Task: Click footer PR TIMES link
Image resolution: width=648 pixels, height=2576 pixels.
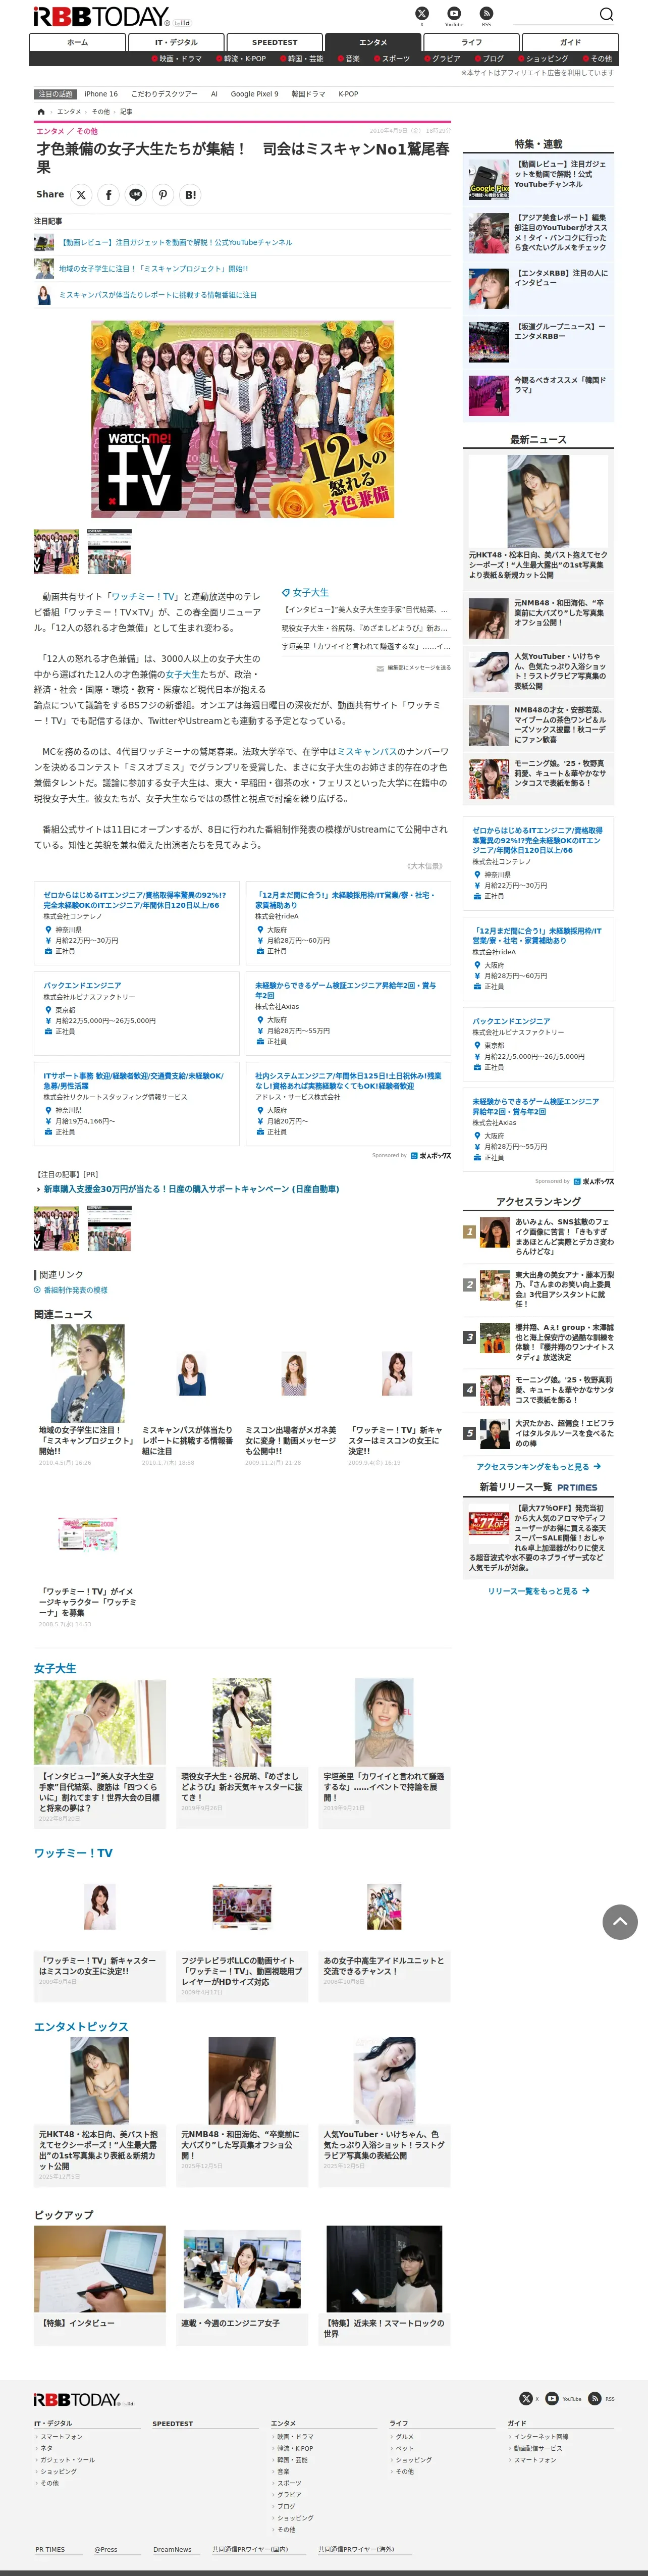Action: pyautogui.click(x=50, y=2549)
